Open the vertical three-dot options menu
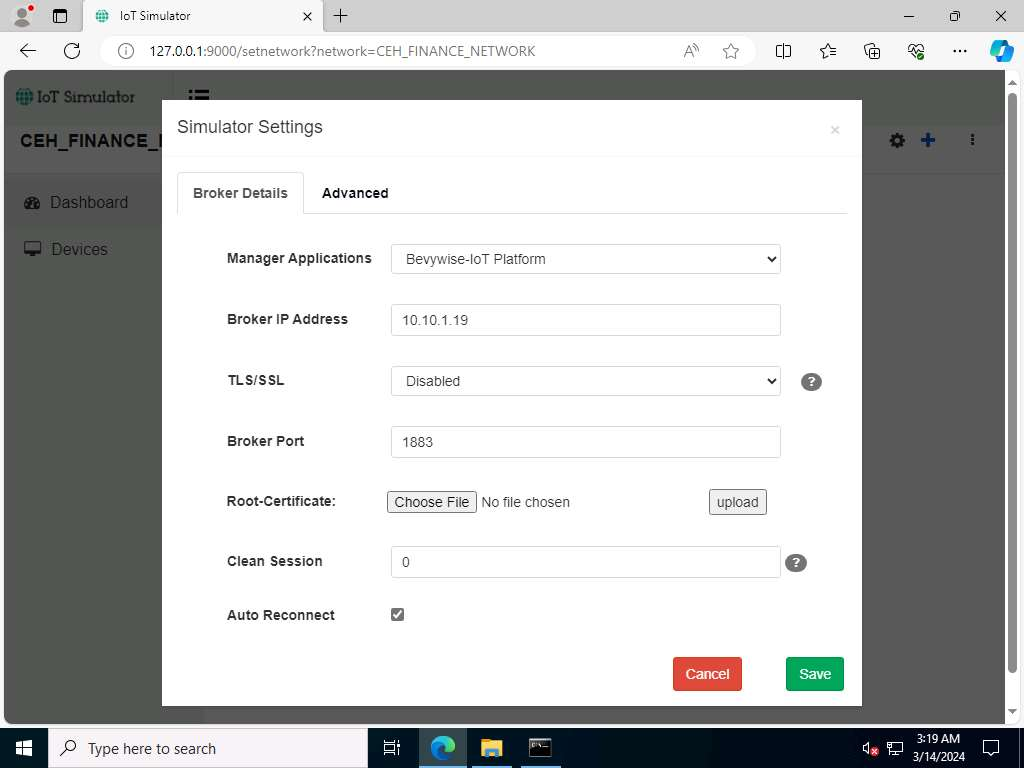 pos(972,140)
